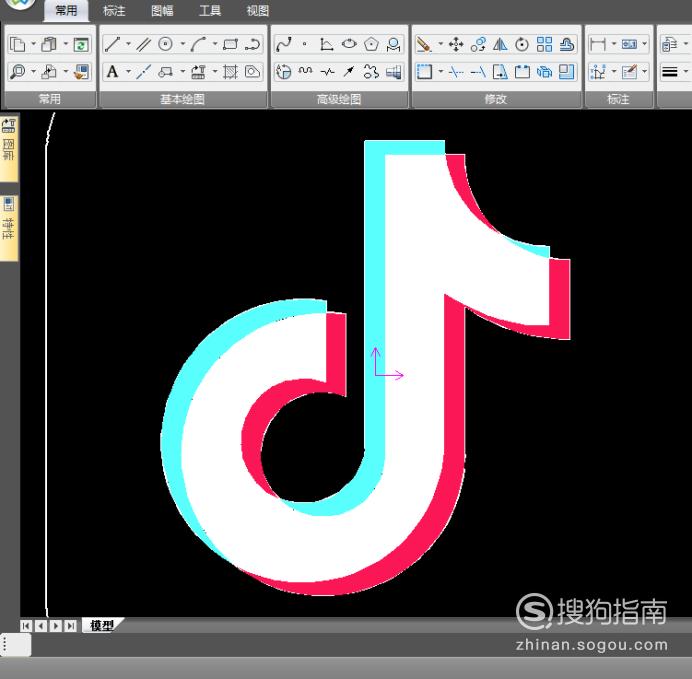This screenshot has width=692, height=679.
Task: Select the Hatch fill tool
Action: (230, 71)
